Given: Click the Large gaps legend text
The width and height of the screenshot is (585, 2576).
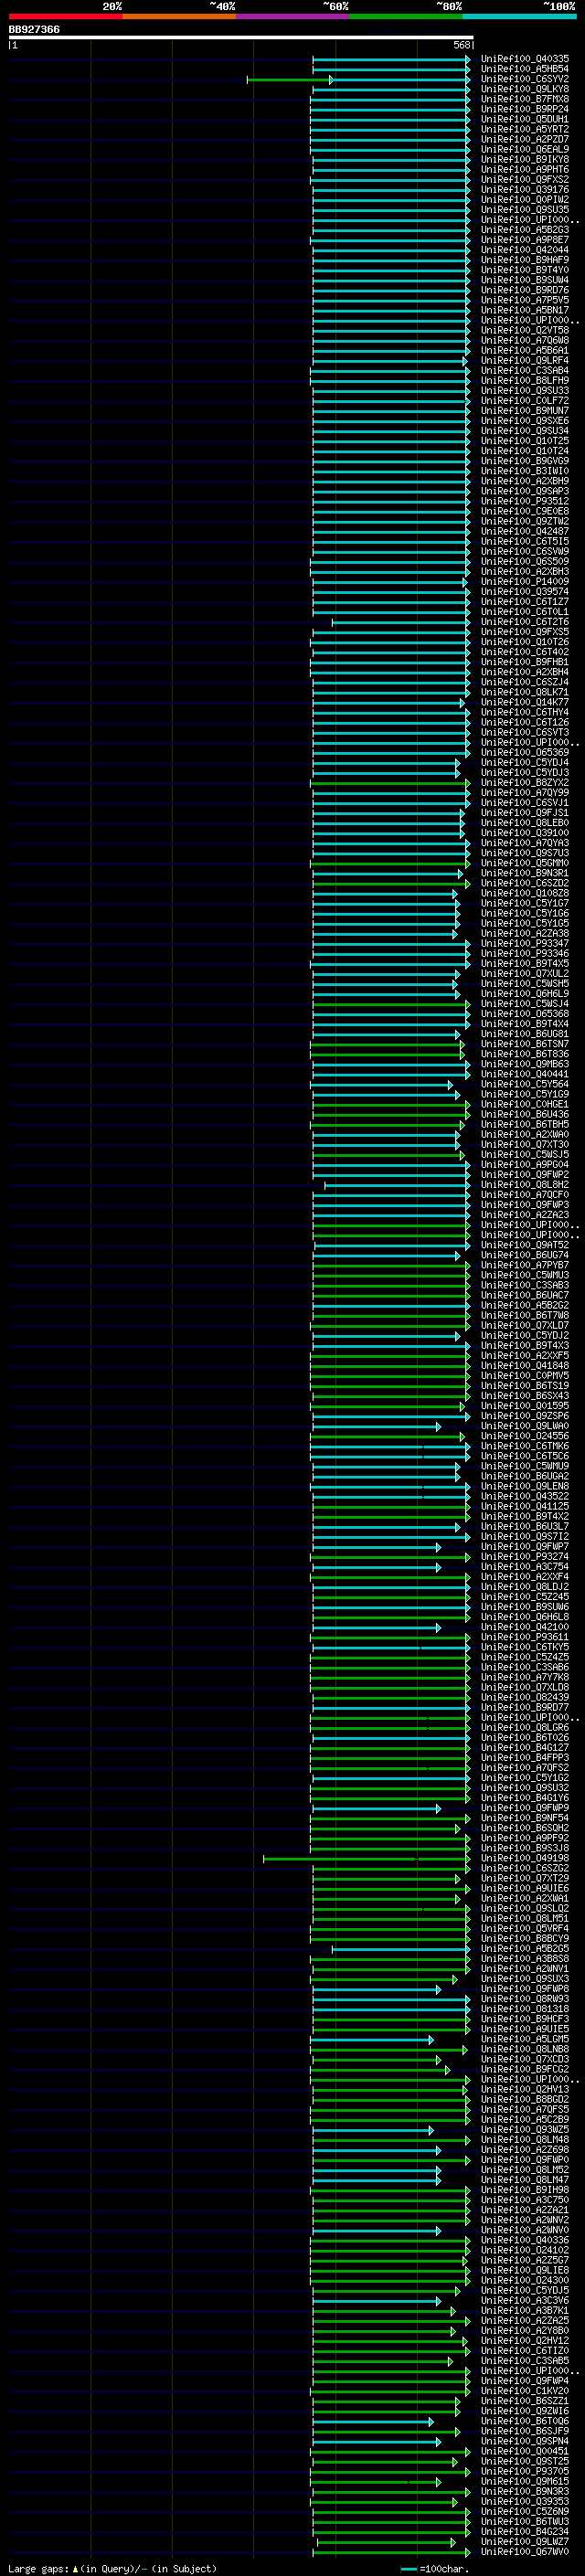Looking at the screenshot, I should (x=112, y=2568).
